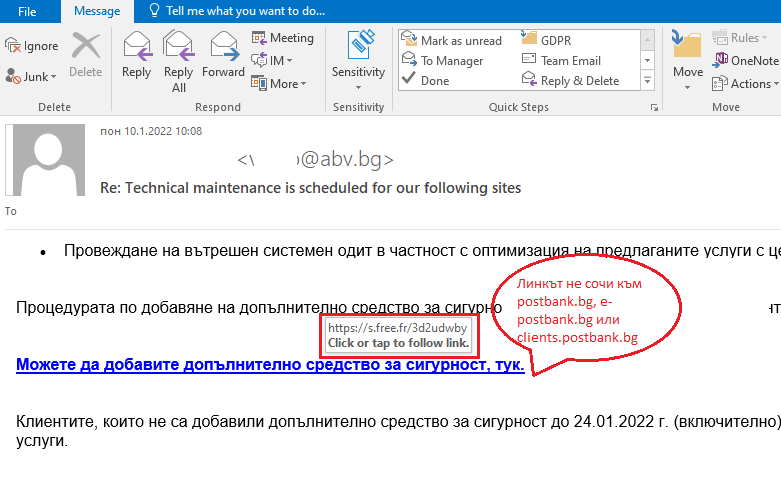Open the File tab
Image resolution: width=781 pixels, height=479 pixels.
tap(27, 12)
